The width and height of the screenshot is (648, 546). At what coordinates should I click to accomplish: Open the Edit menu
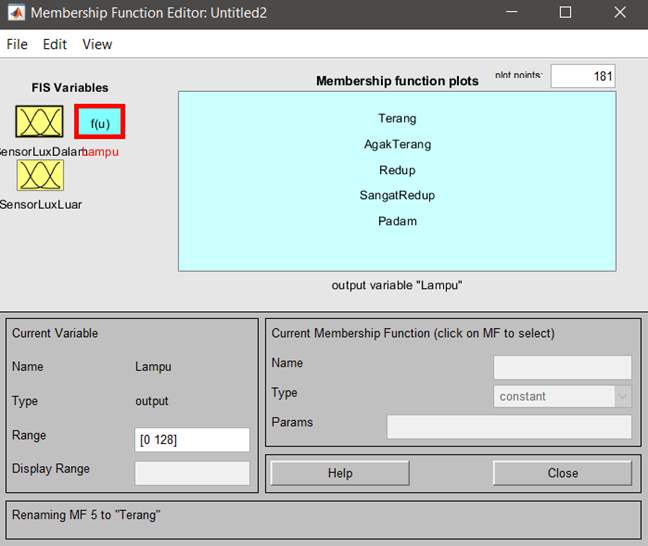pyautogui.click(x=55, y=44)
